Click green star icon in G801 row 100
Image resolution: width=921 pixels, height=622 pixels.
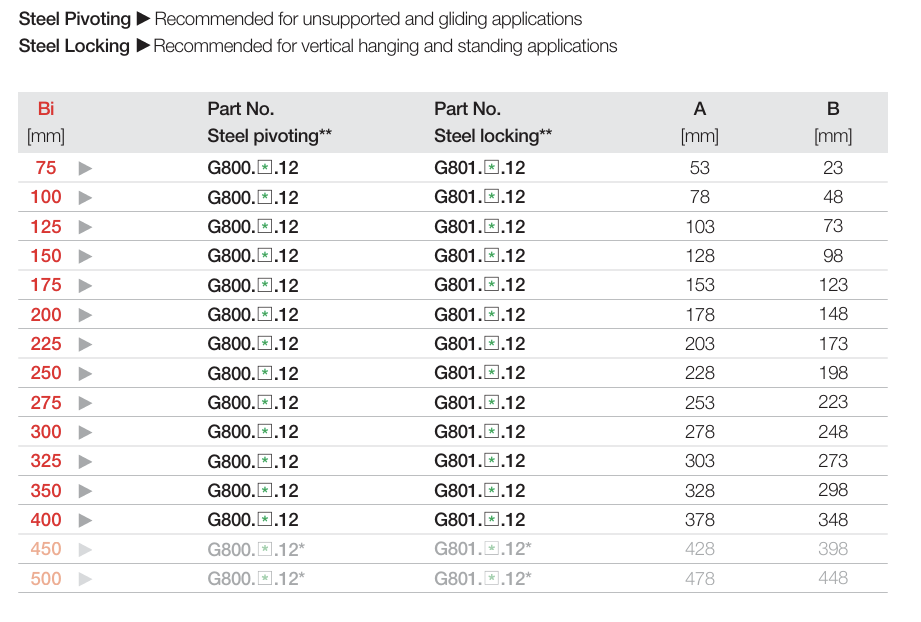point(492,197)
